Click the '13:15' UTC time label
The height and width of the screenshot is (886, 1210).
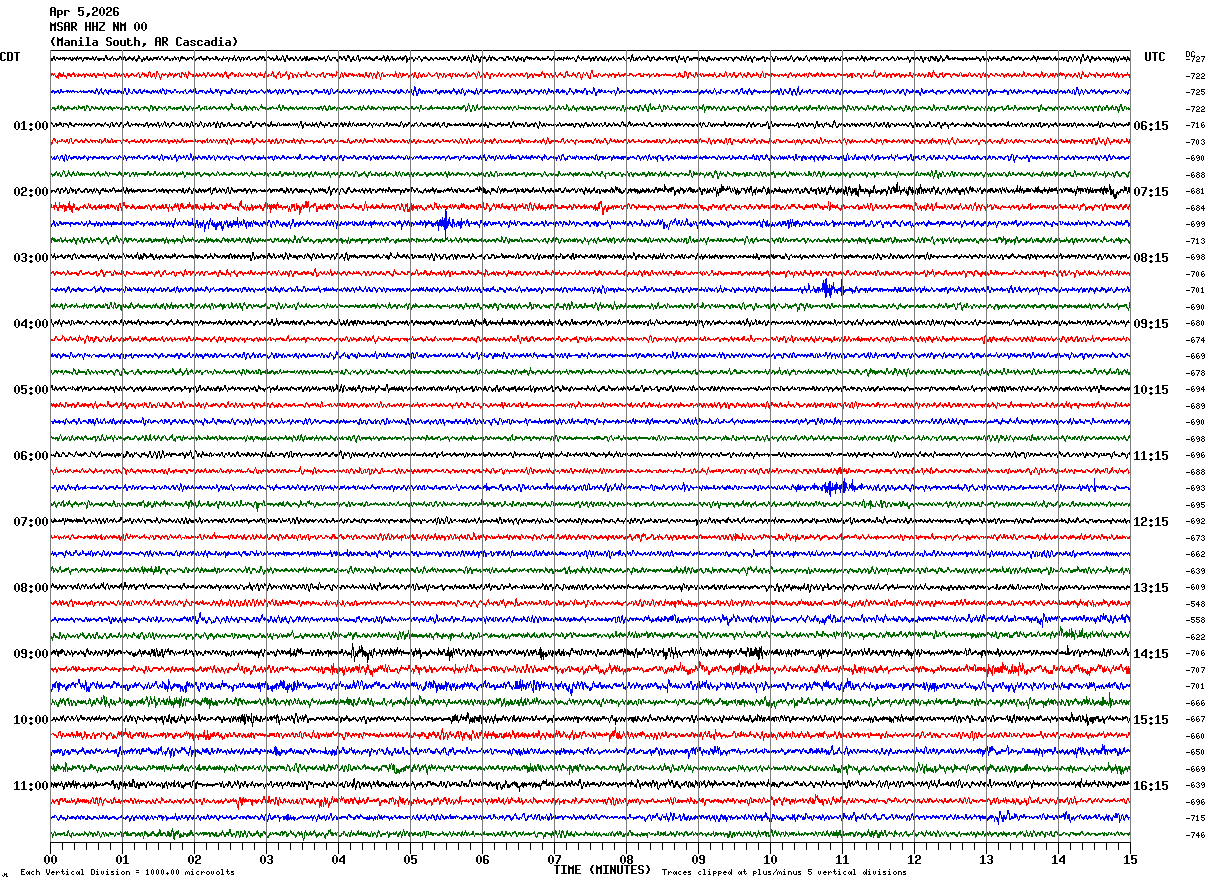[x=1151, y=588]
